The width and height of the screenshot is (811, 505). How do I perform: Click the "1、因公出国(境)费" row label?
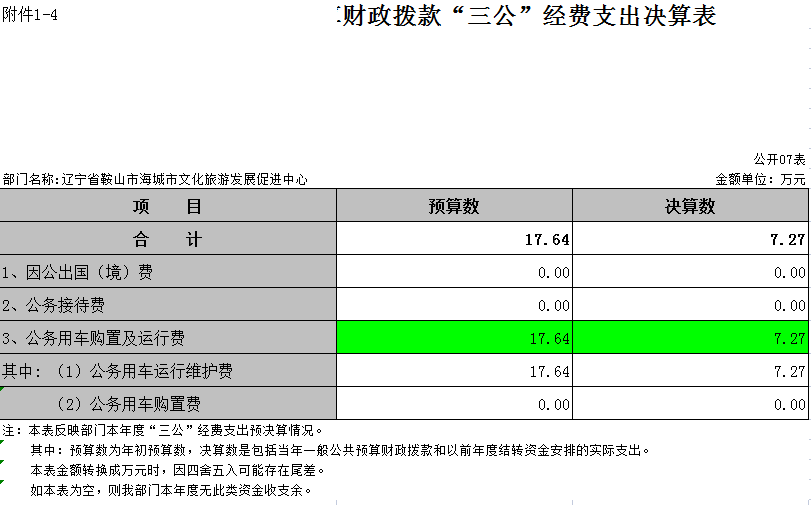pos(168,272)
